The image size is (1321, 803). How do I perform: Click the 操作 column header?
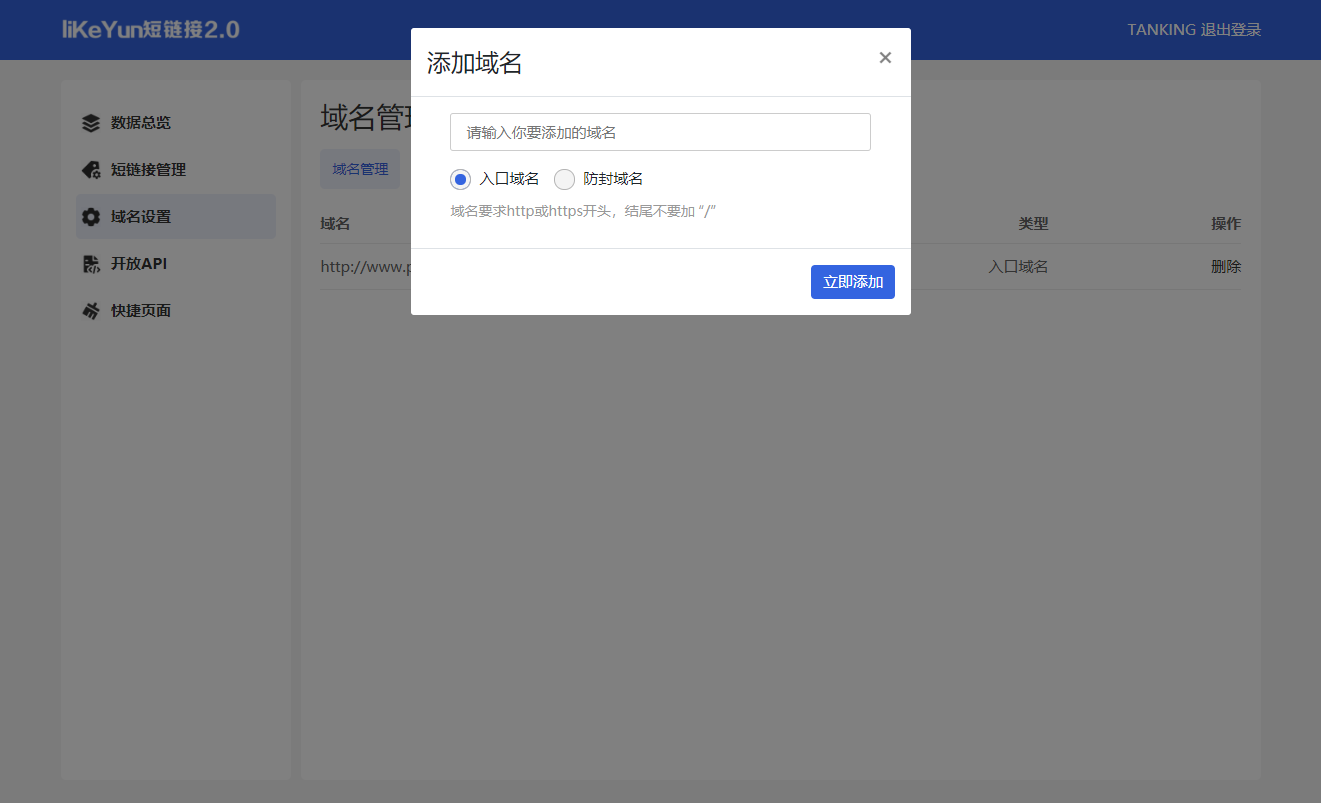tap(1226, 224)
